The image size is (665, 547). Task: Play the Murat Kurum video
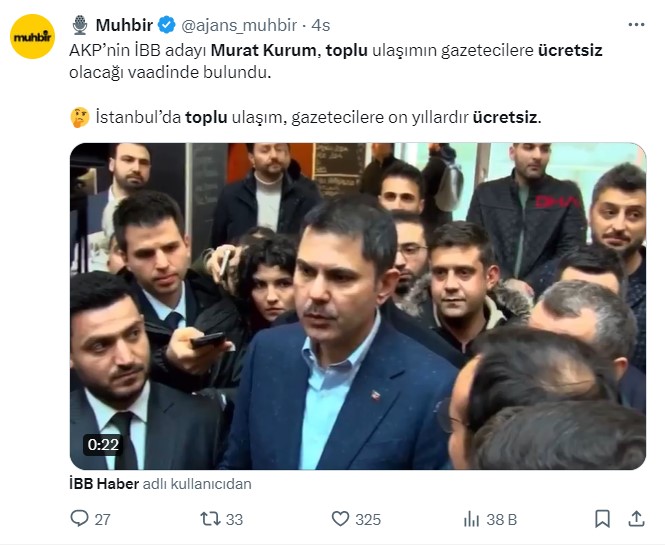(x=358, y=306)
